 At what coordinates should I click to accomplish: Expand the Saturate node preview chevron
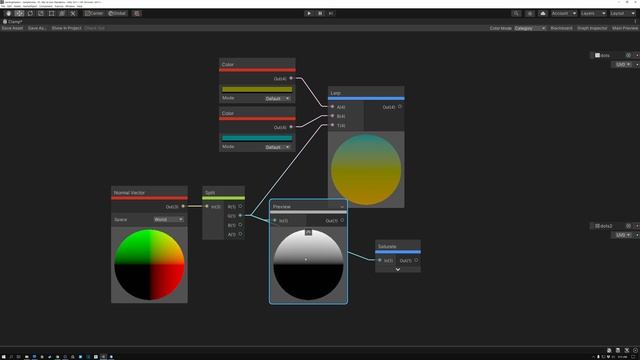pos(398,269)
